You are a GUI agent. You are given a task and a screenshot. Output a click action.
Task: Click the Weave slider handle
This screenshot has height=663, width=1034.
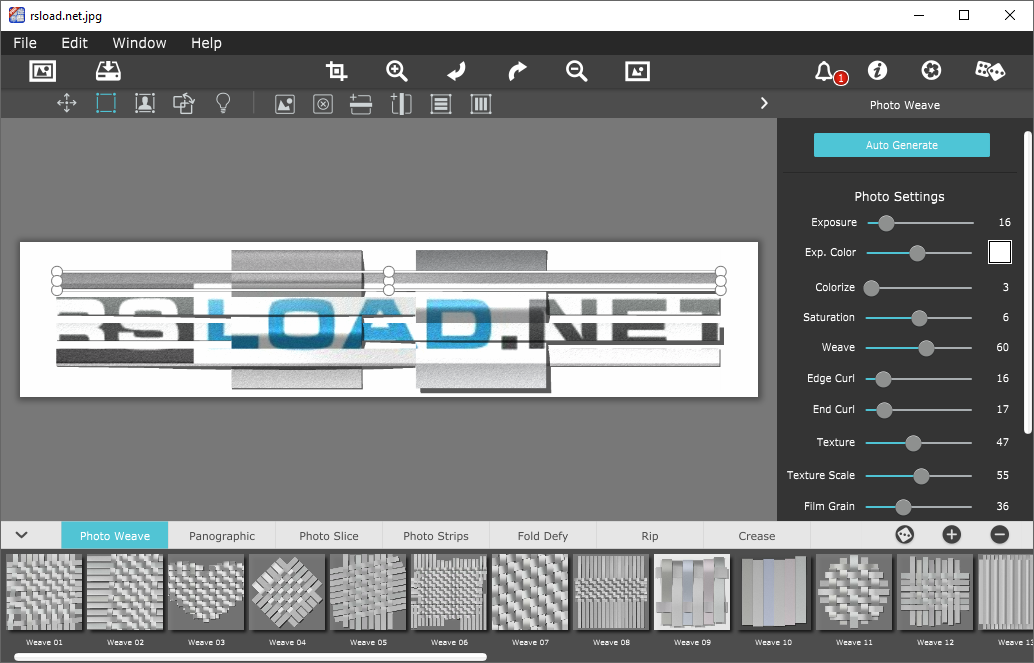coord(926,348)
